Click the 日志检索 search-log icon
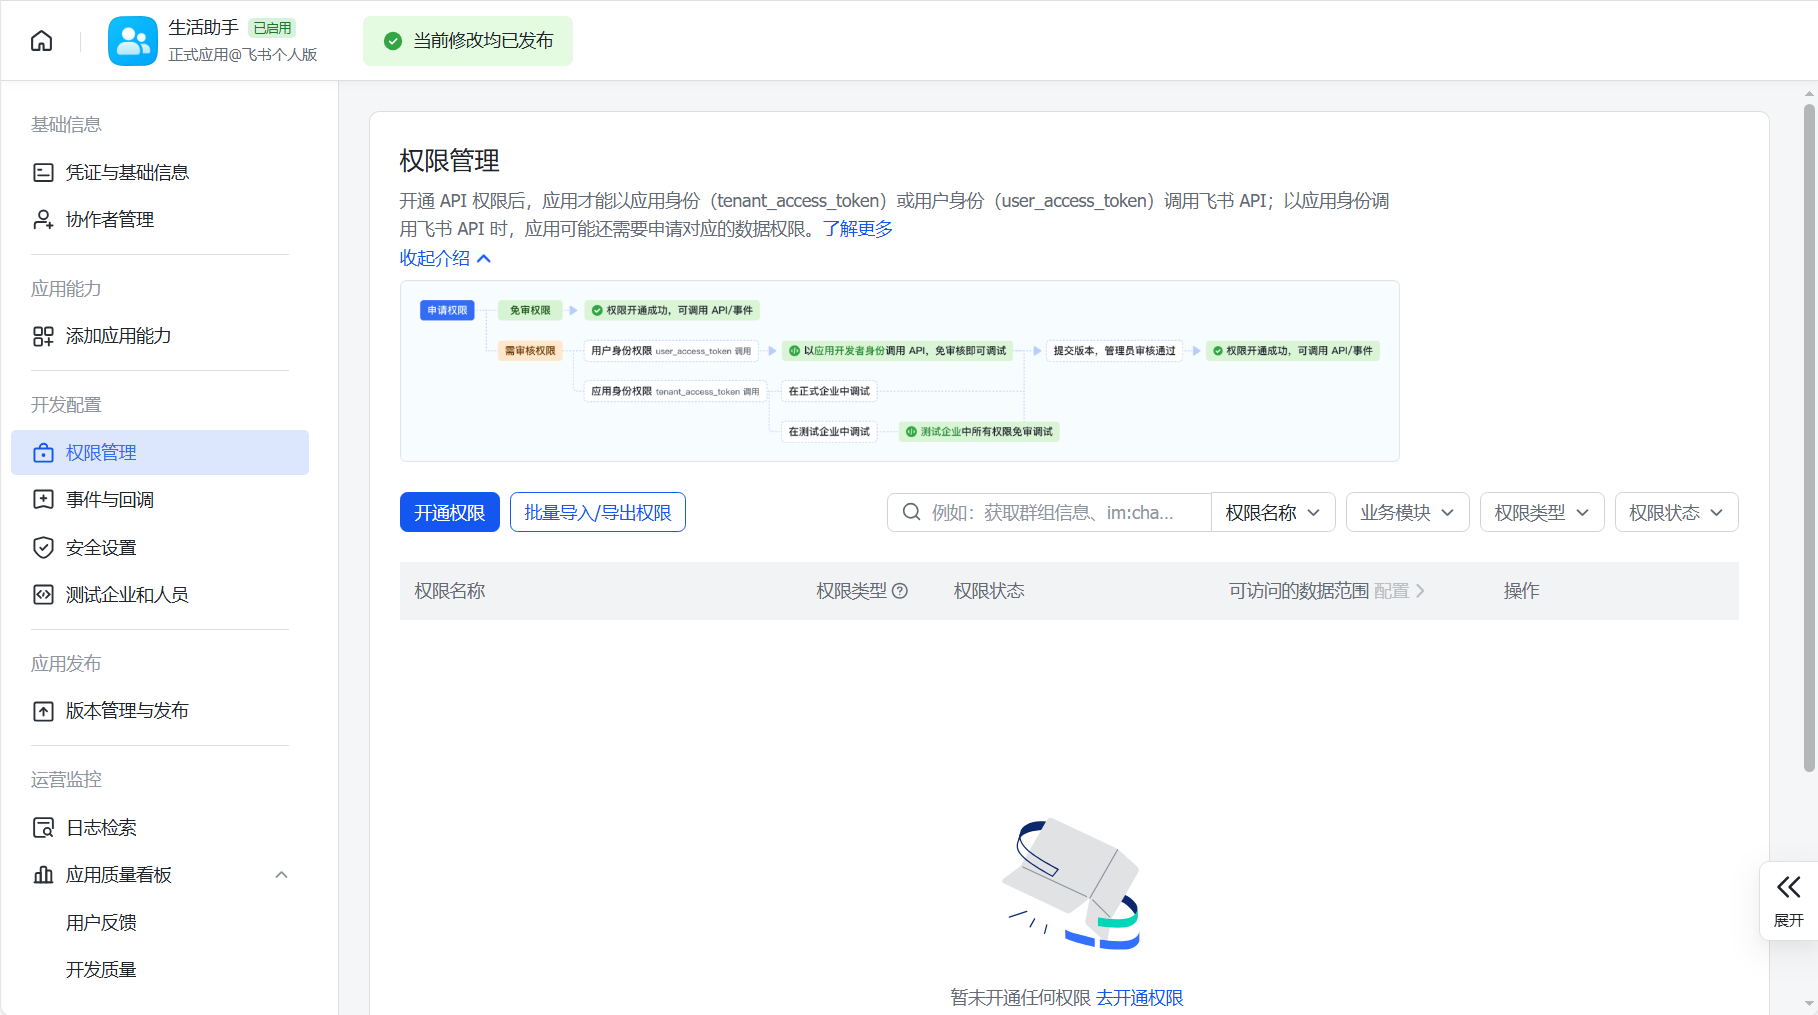 pyautogui.click(x=43, y=828)
